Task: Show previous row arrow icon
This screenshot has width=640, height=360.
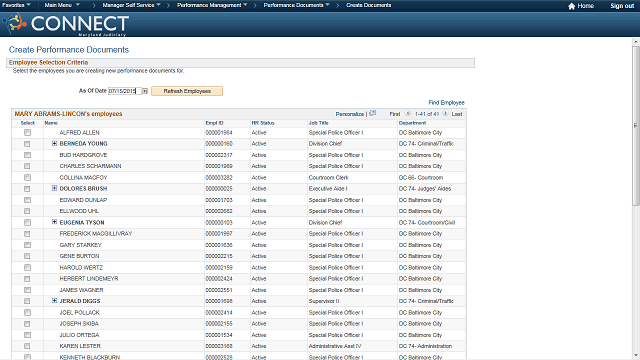Action: tap(407, 113)
